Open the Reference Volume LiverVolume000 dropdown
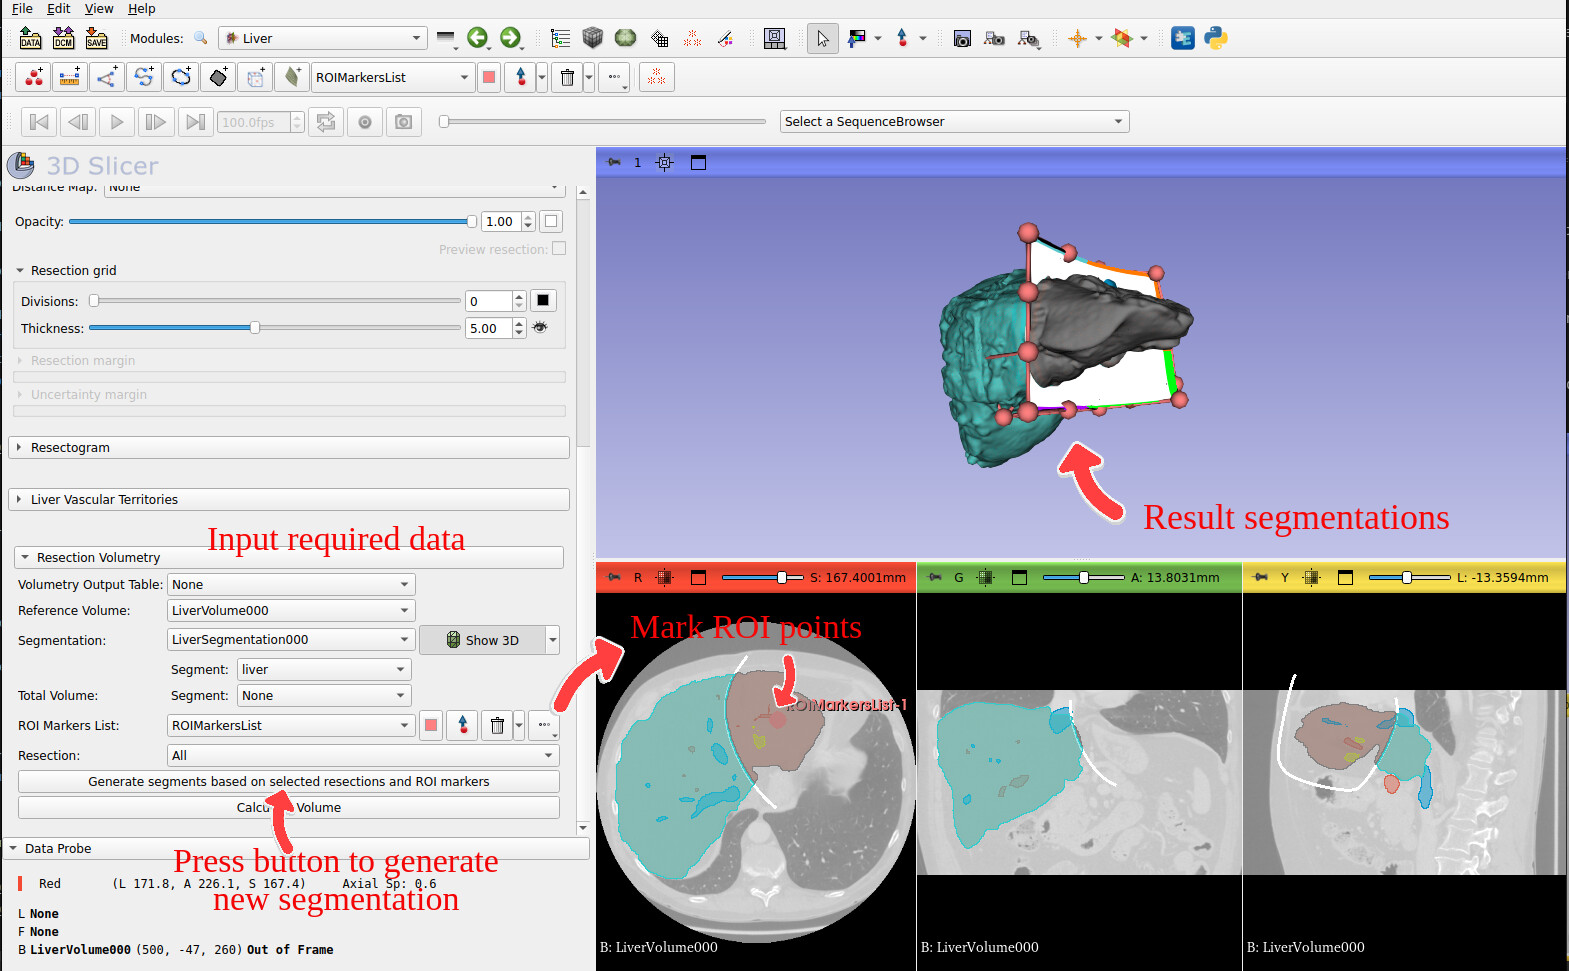This screenshot has height=971, width=1569. click(x=291, y=610)
